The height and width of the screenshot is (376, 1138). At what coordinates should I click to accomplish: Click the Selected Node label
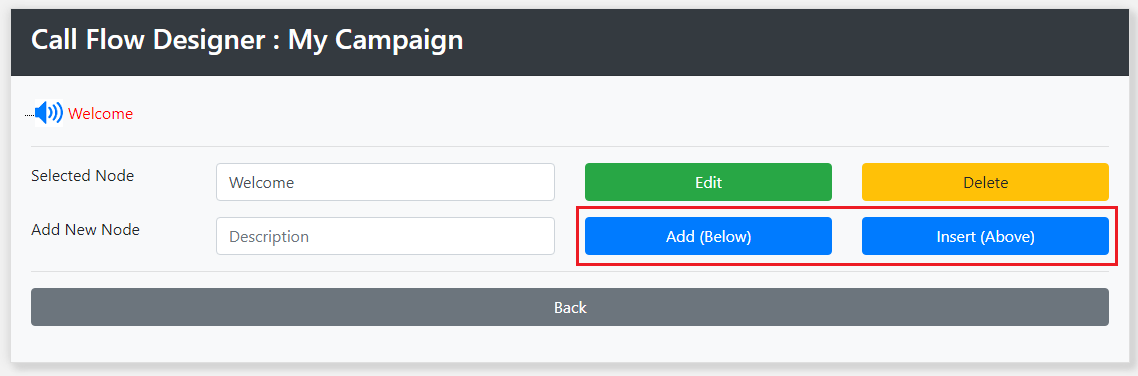pos(83,176)
